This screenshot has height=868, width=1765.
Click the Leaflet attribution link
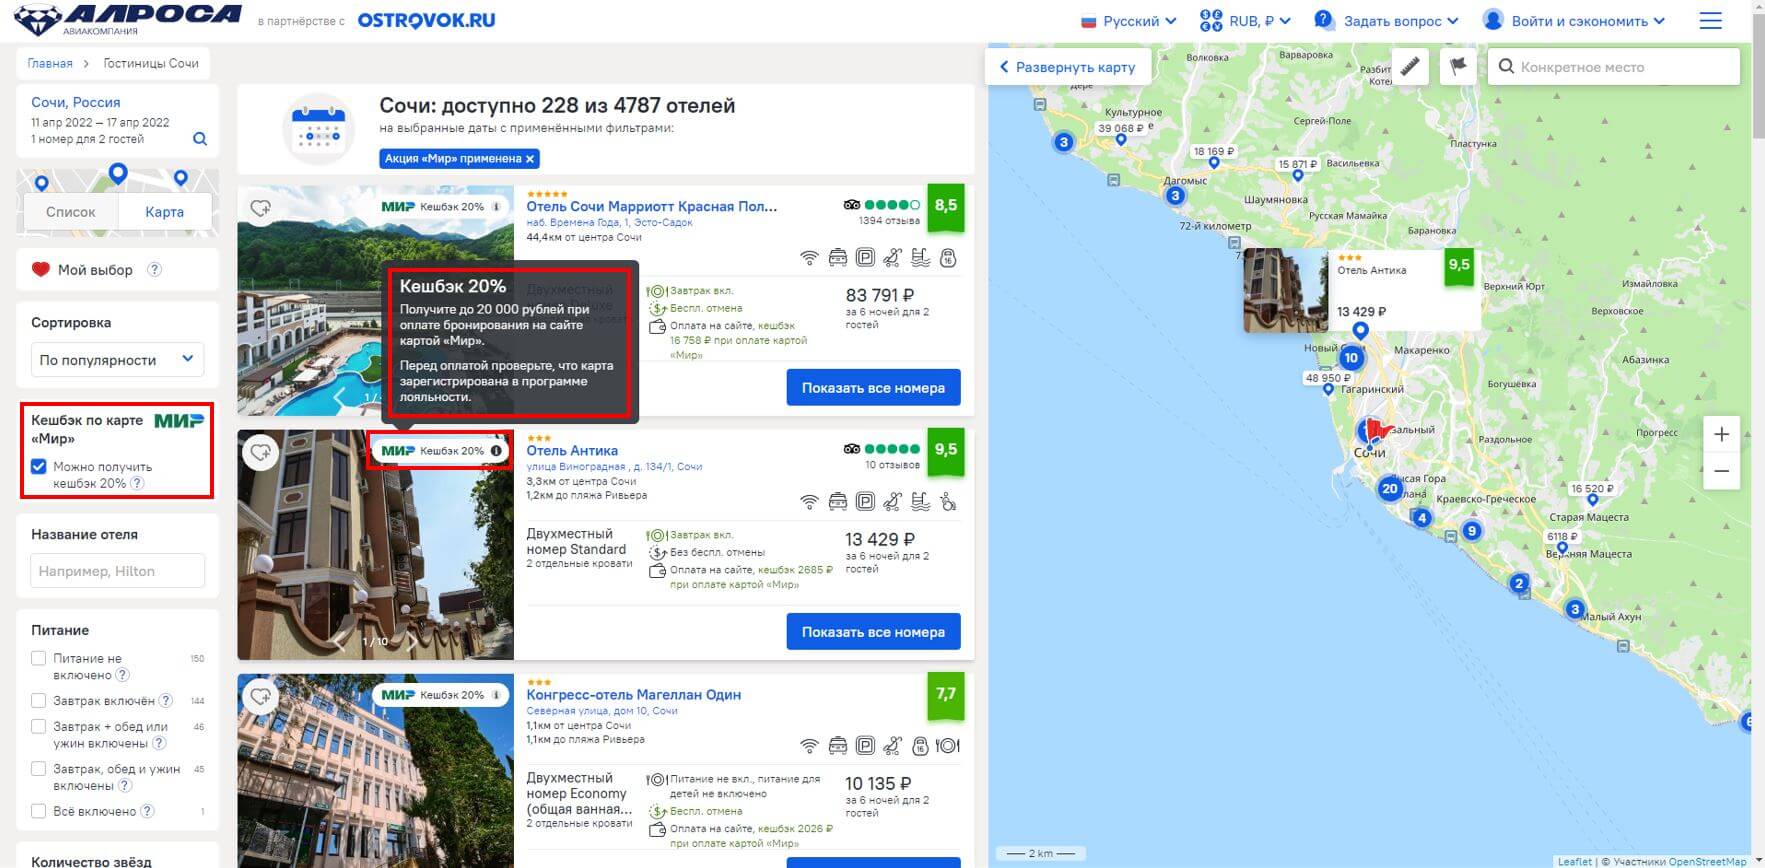pos(1574,861)
